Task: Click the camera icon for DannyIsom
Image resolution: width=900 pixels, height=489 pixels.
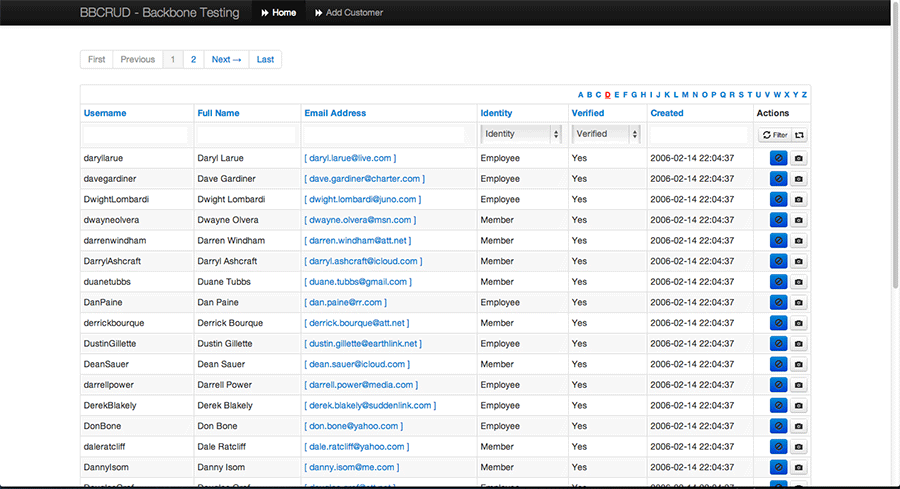Action: pyautogui.click(x=798, y=468)
